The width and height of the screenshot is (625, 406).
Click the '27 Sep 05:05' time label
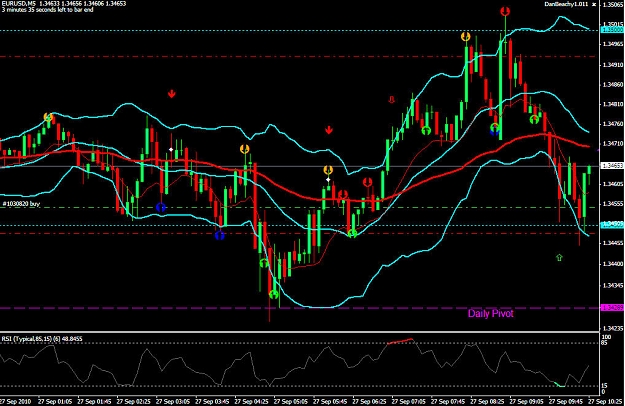click(291, 401)
